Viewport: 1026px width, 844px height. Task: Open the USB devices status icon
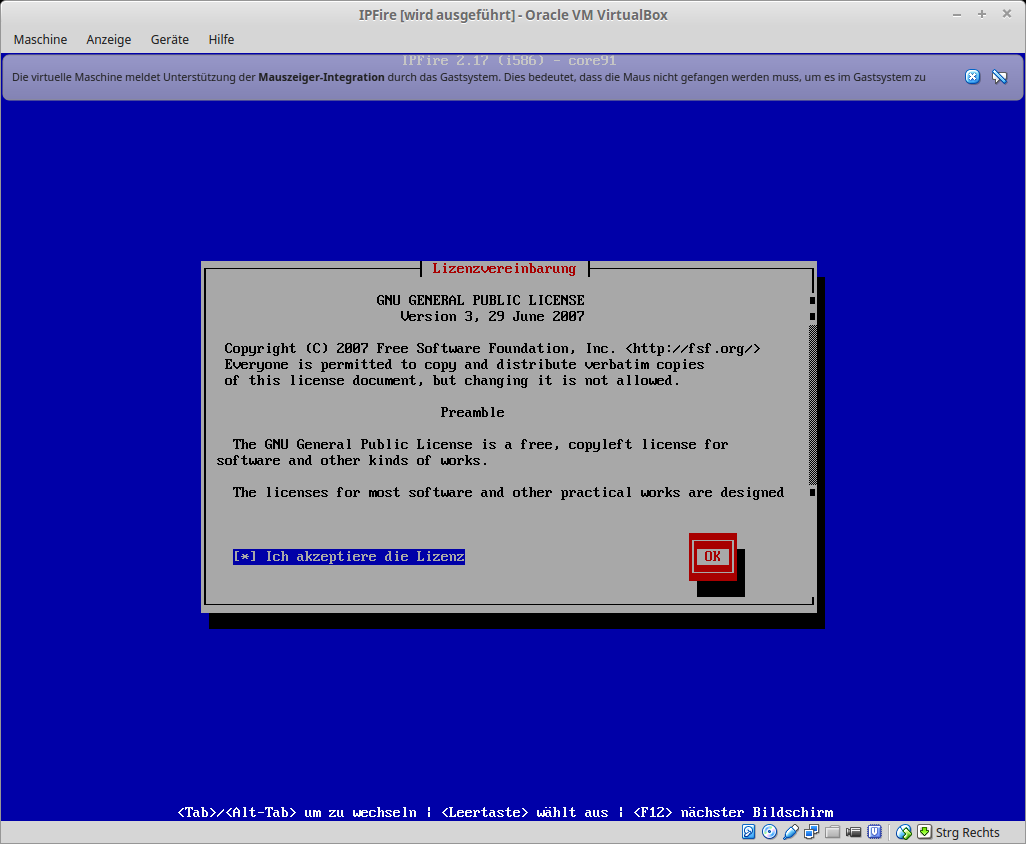pos(790,832)
